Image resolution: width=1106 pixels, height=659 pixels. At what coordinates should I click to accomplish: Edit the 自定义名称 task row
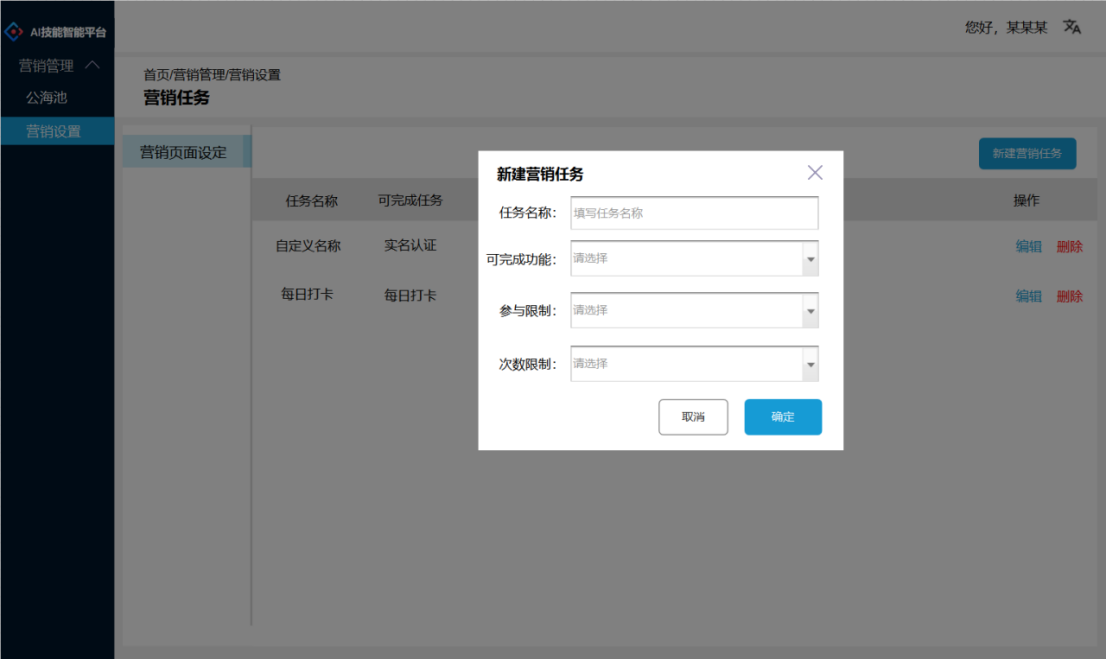tap(1029, 245)
